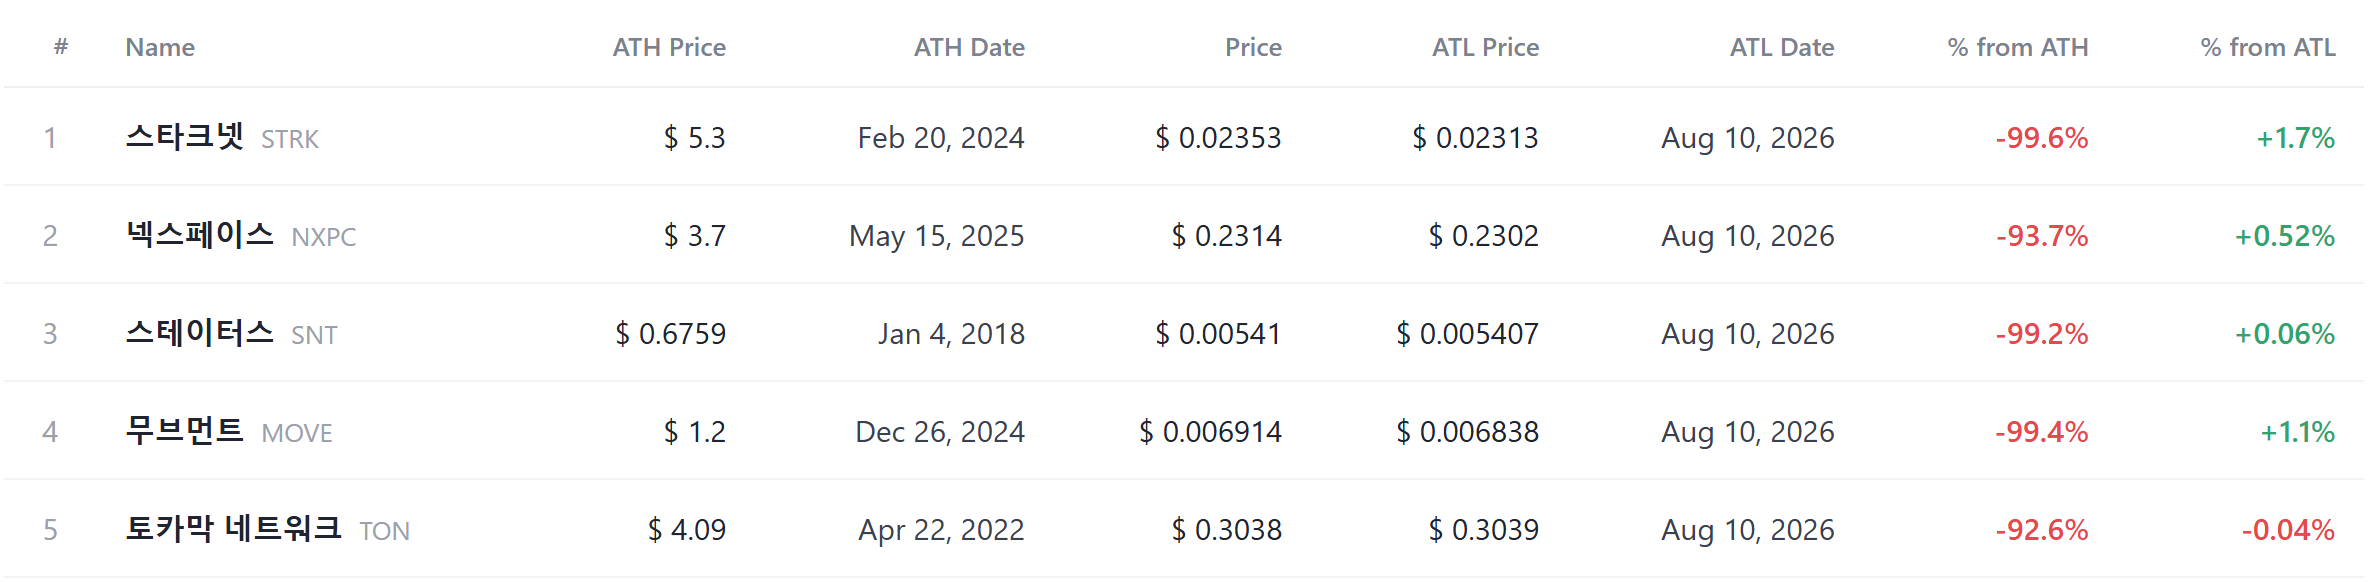This screenshot has height=582, width=2368.
Task: Sort by the ATH Date column header
Action: (x=969, y=47)
